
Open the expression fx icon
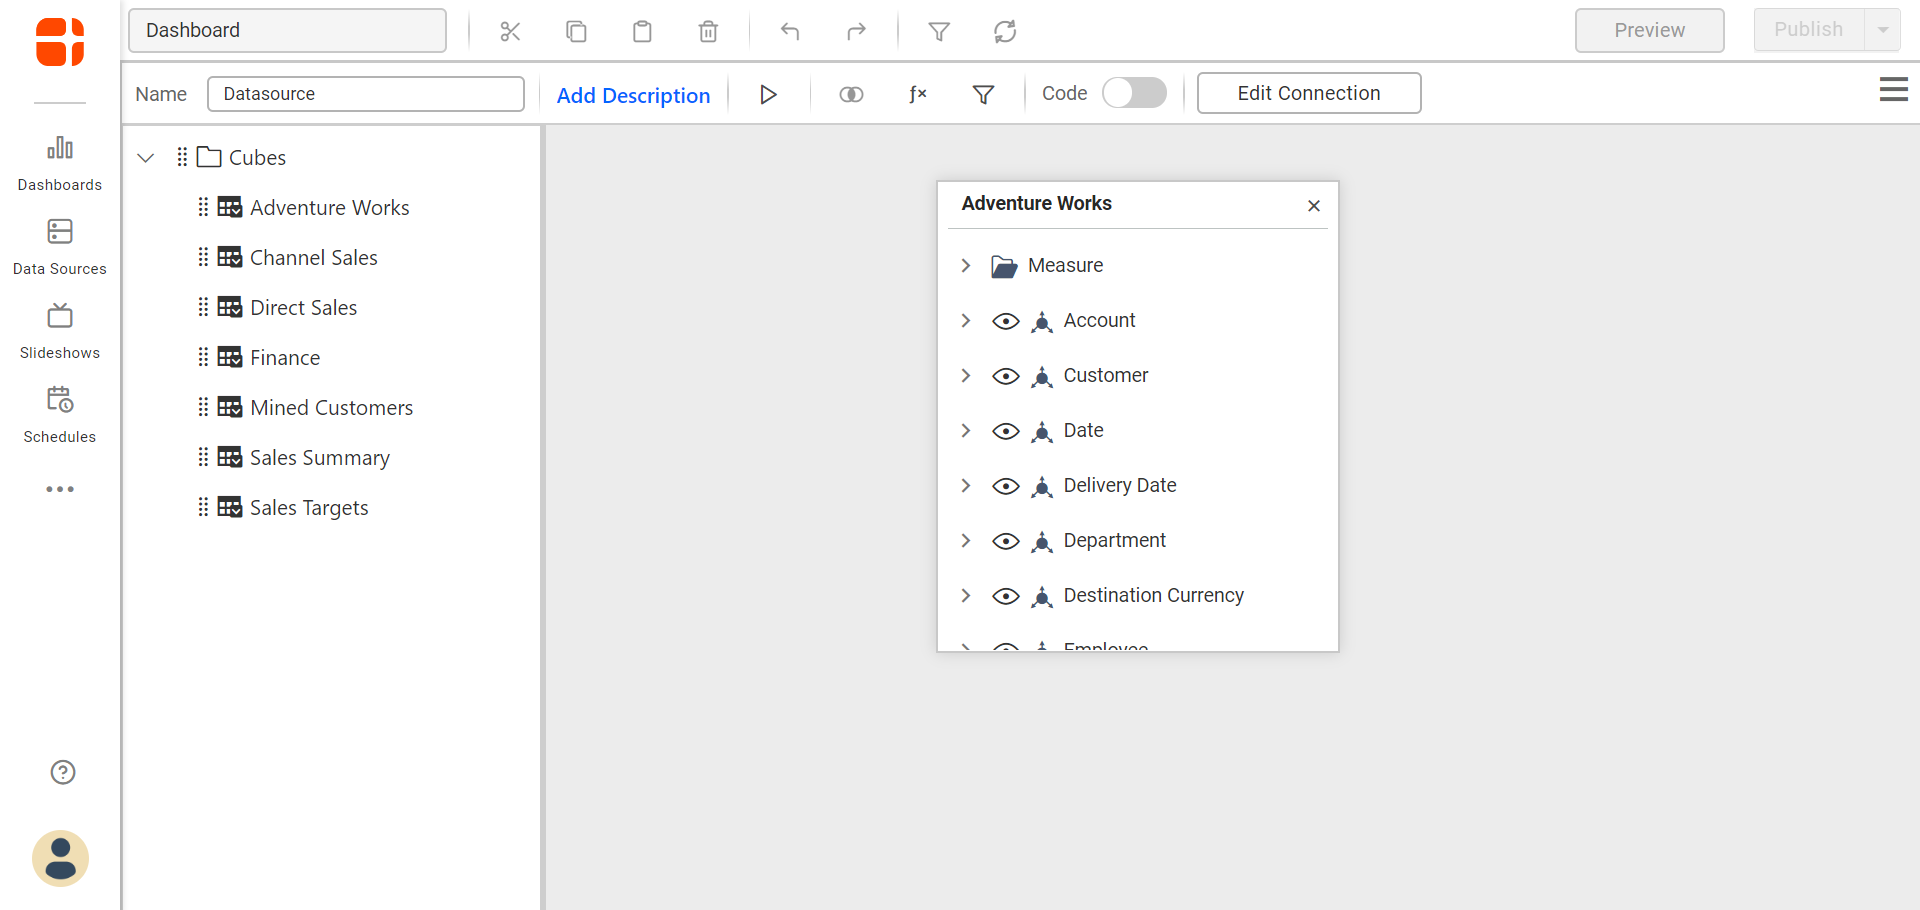[x=917, y=94]
